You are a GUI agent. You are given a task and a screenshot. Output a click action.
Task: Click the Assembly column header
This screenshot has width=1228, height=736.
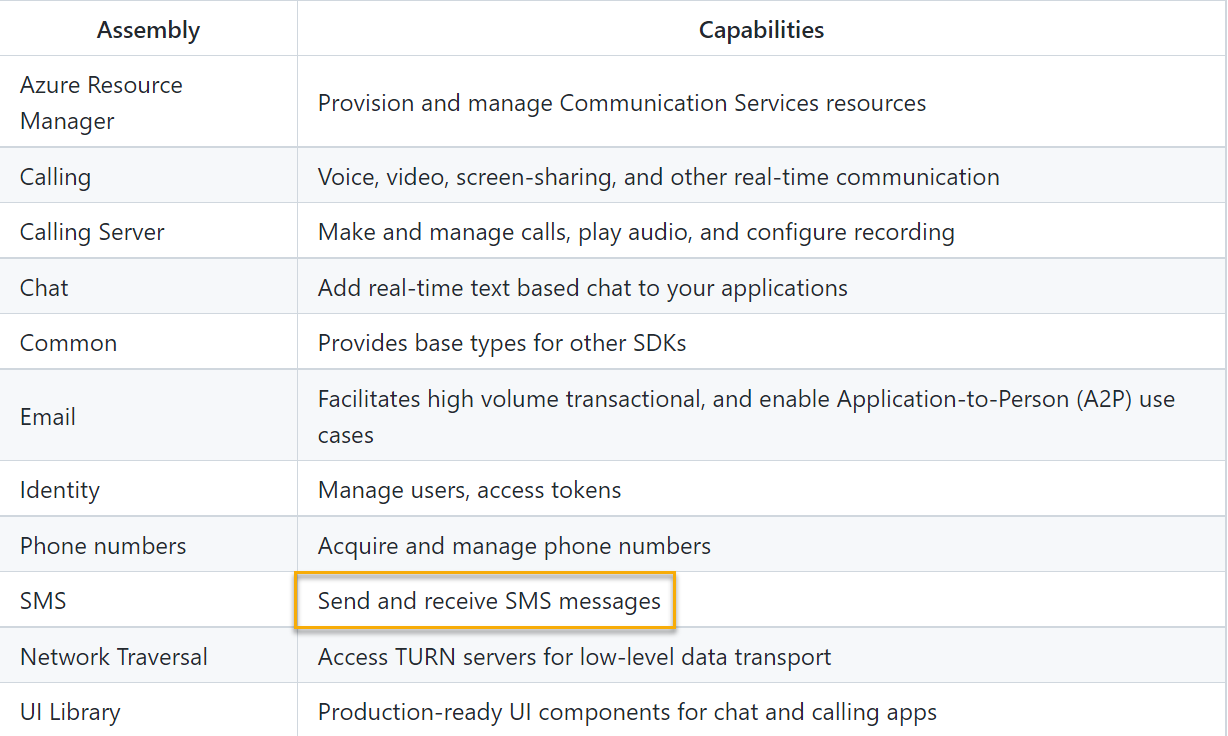[148, 30]
